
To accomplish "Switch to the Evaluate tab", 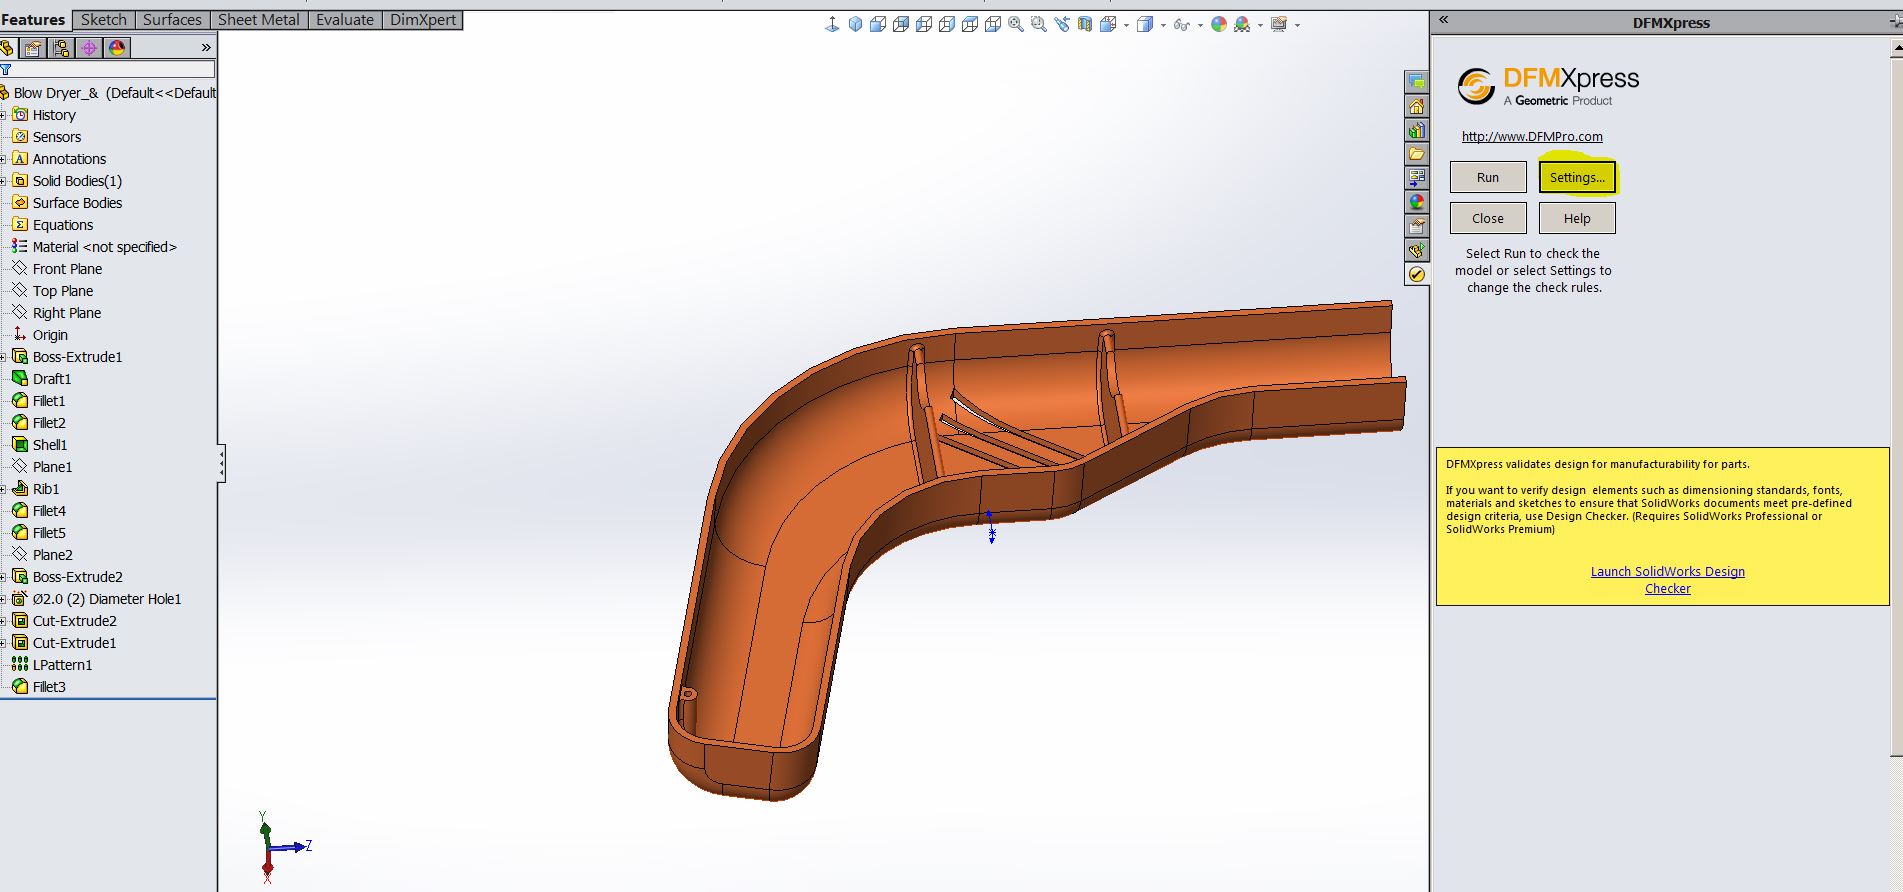I will click(344, 20).
